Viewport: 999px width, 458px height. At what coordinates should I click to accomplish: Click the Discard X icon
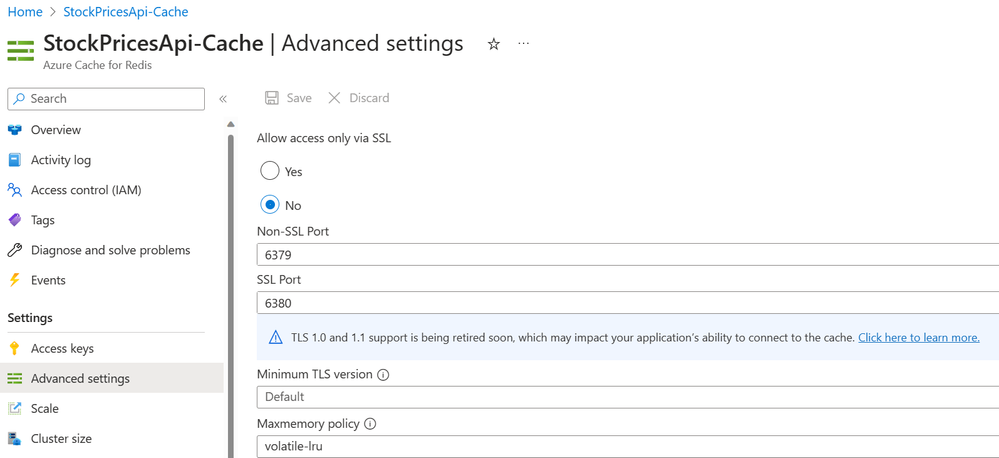(335, 98)
